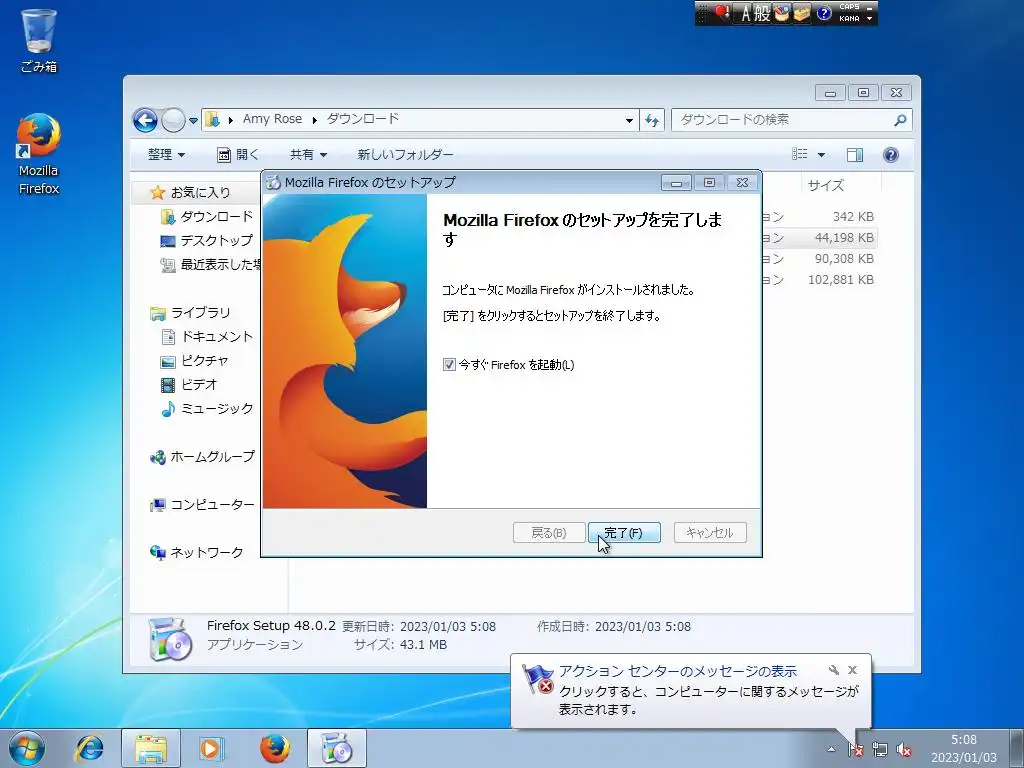Launch Internet Explorer from taskbar
Image resolution: width=1024 pixels, height=768 pixels.
pyautogui.click(x=89, y=748)
